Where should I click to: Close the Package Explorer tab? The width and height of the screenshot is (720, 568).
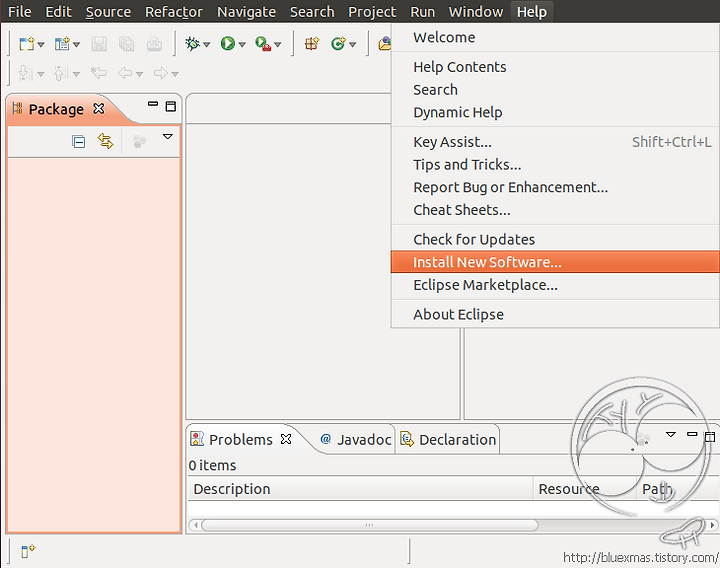[x=99, y=109]
